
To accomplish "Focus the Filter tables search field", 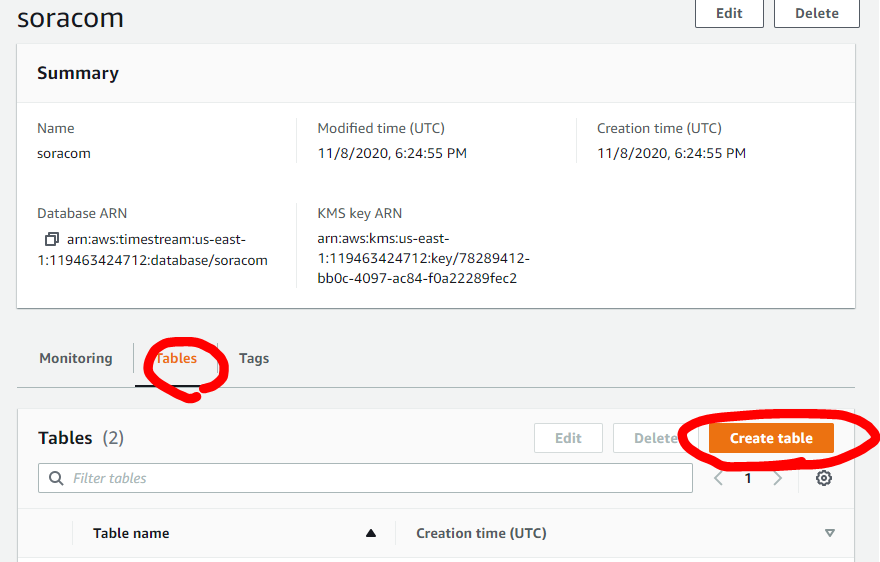I will [365, 478].
